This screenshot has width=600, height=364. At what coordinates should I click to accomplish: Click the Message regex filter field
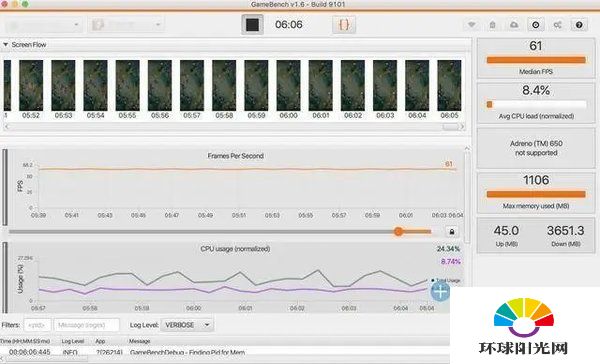(x=86, y=325)
